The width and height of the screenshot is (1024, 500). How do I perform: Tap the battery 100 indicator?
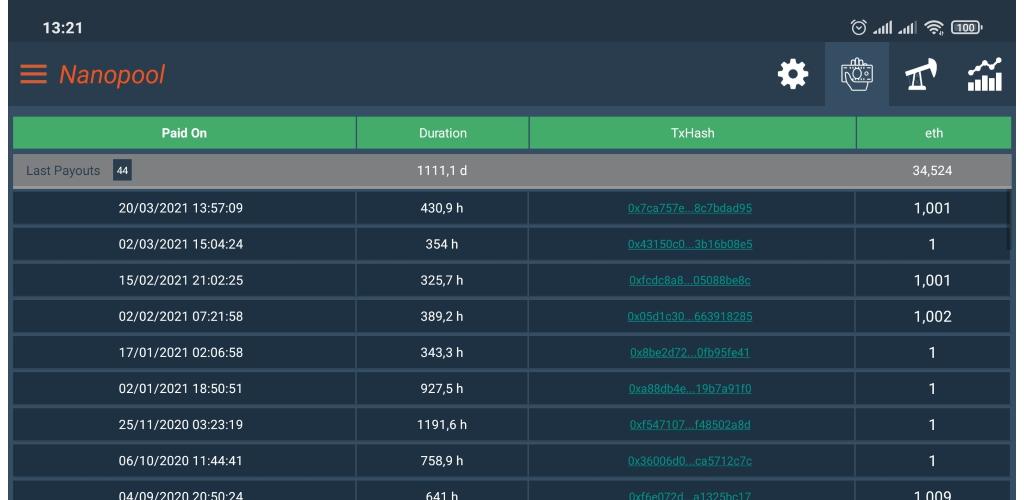click(967, 27)
